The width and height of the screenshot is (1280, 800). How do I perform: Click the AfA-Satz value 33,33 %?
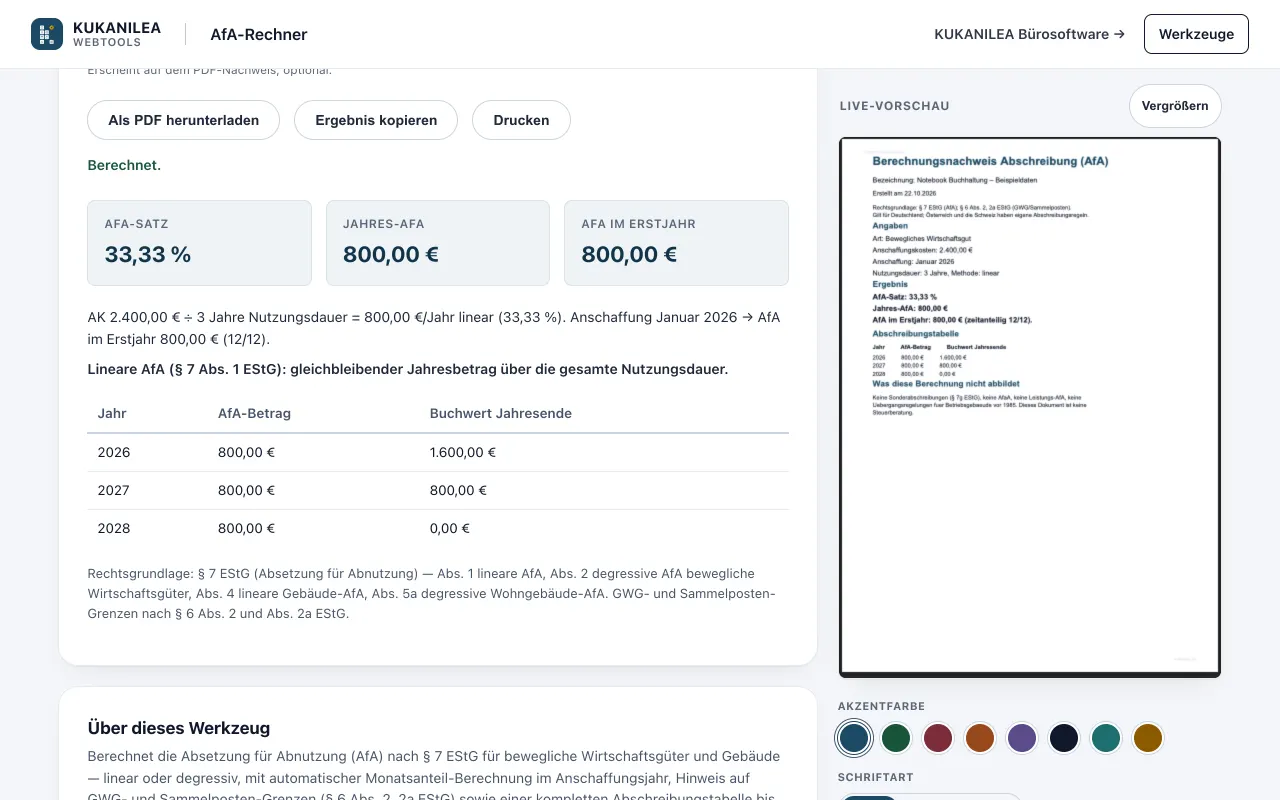coord(148,254)
